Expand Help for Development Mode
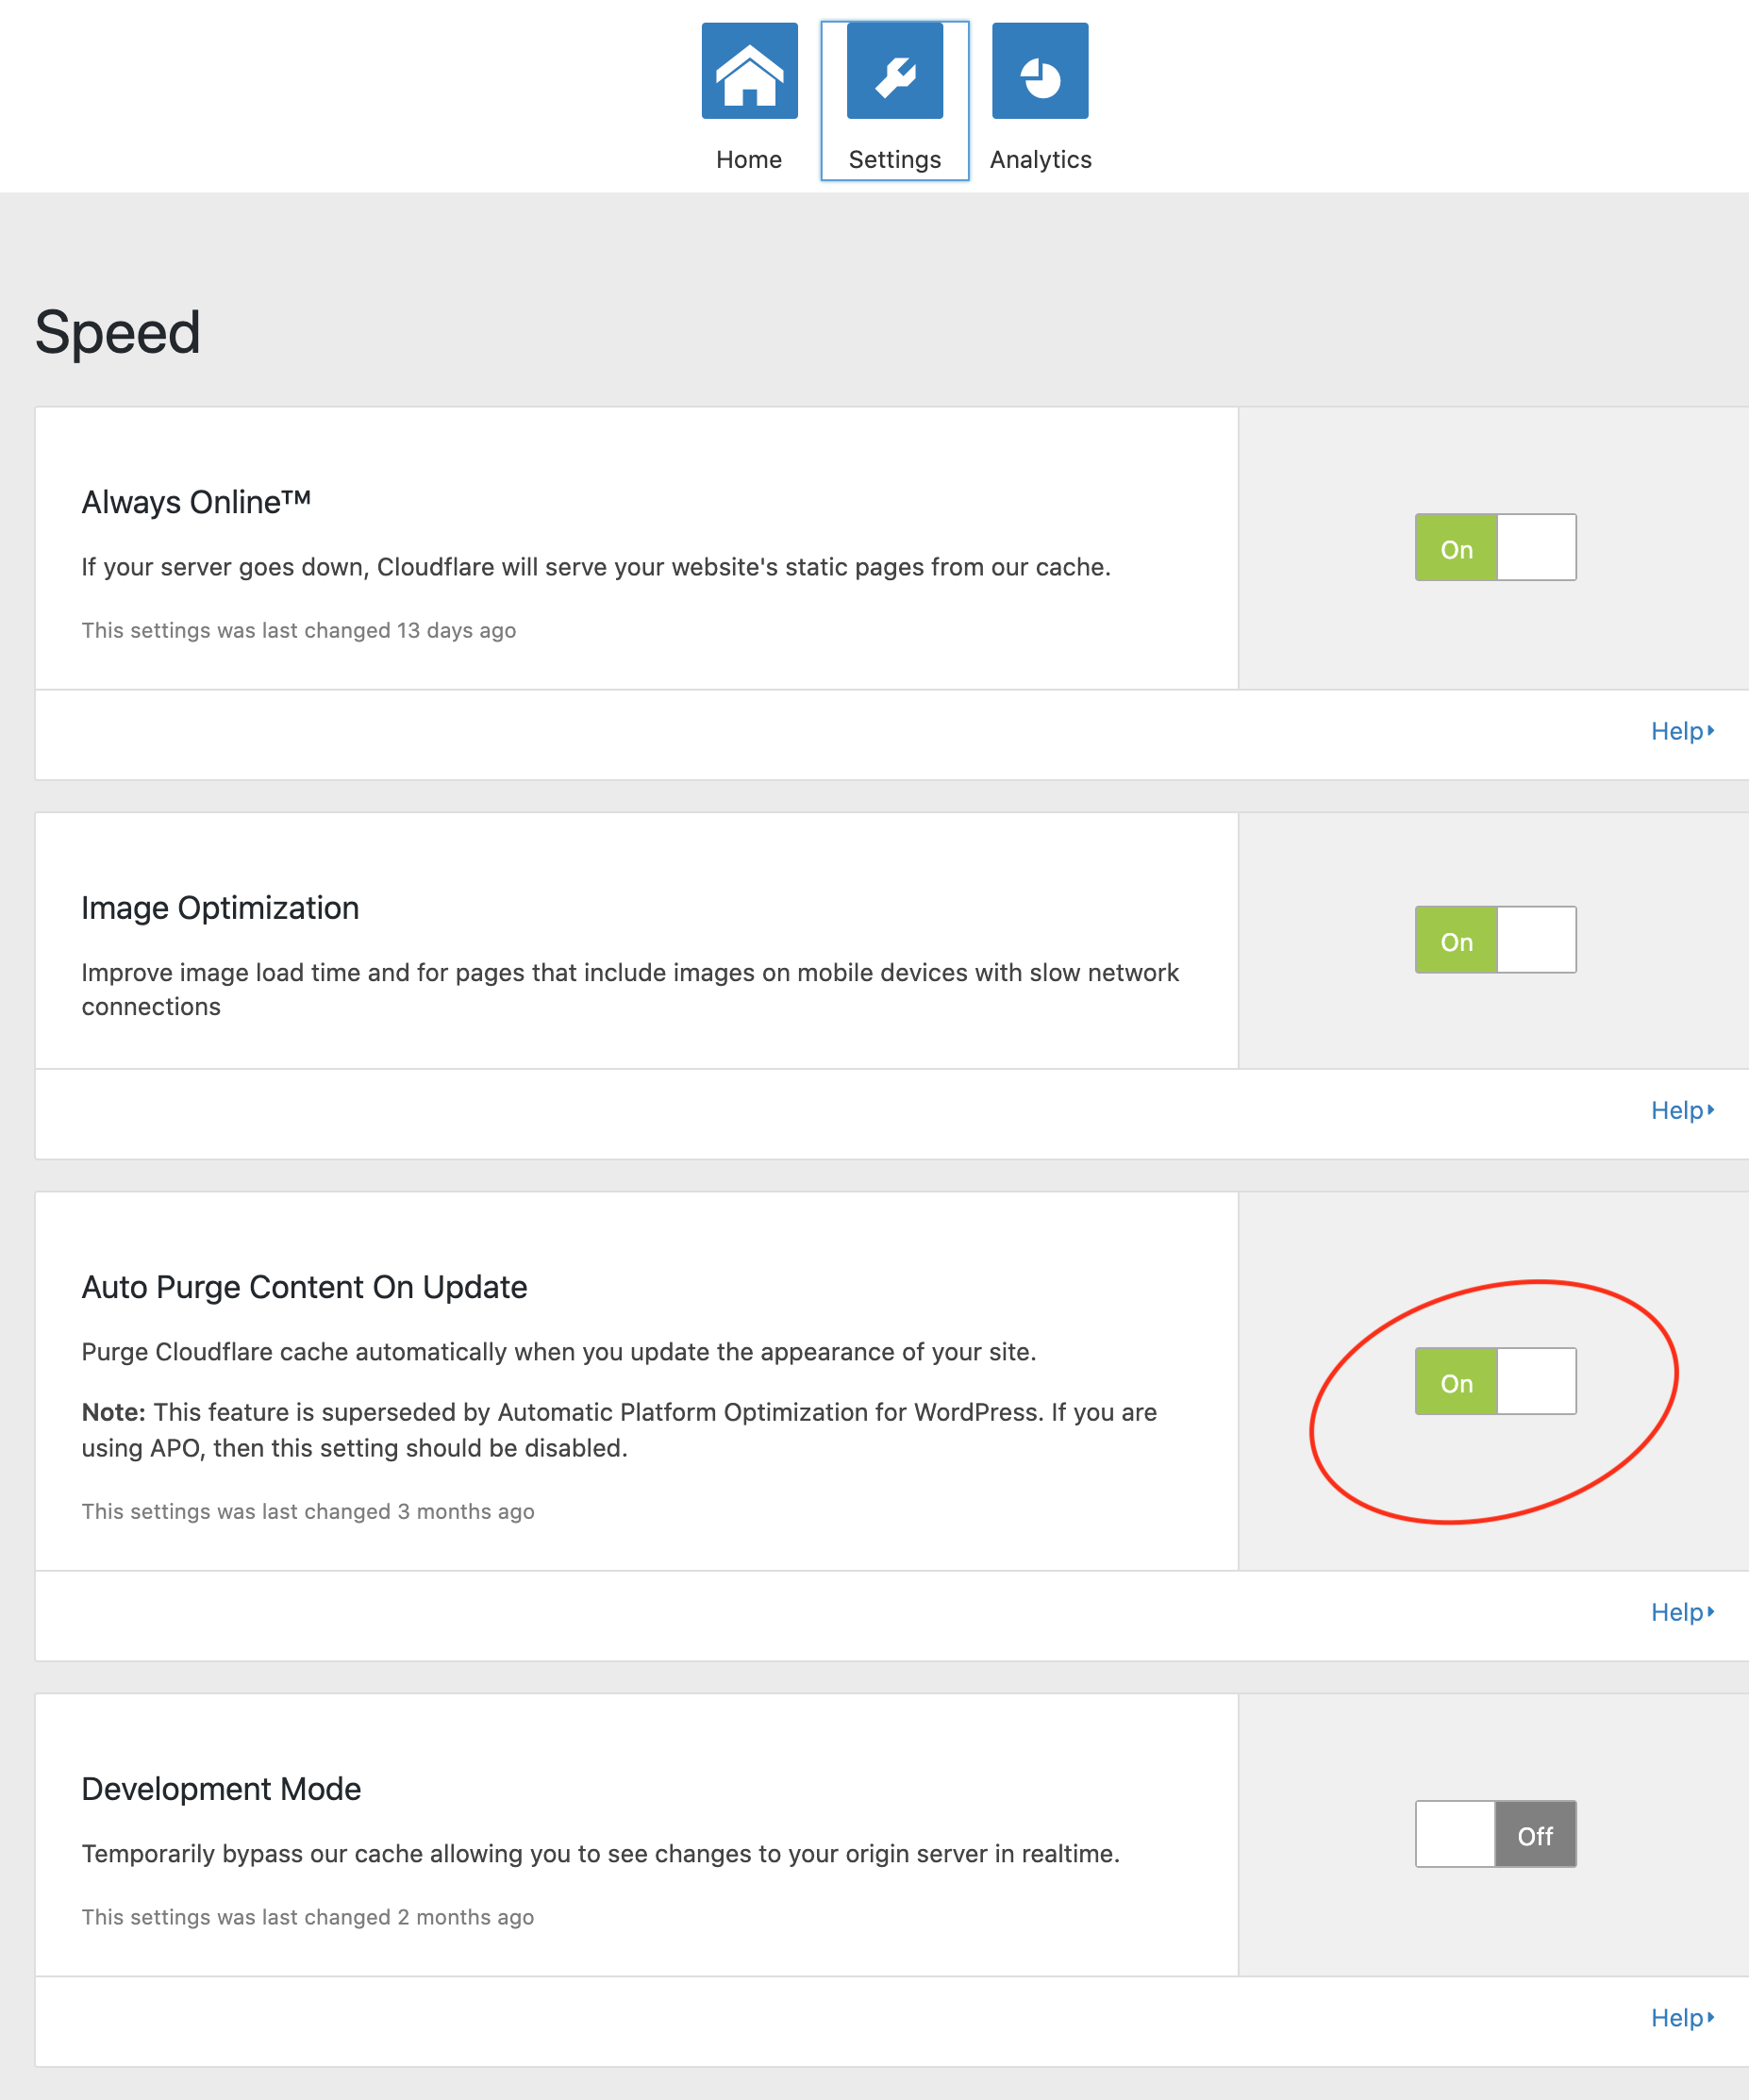The image size is (1749, 2100). (1682, 2018)
